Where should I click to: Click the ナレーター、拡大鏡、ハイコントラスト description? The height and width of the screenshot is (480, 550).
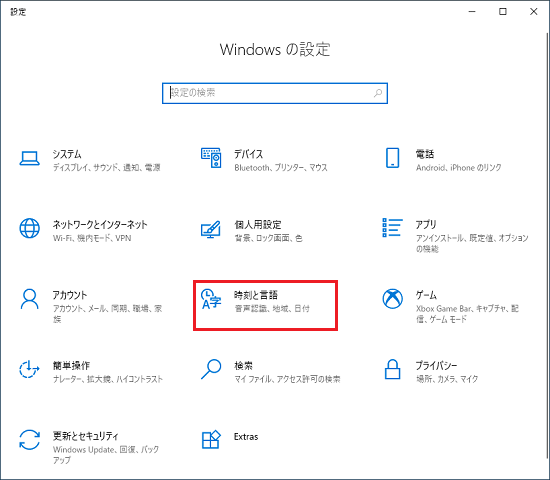[108, 379]
